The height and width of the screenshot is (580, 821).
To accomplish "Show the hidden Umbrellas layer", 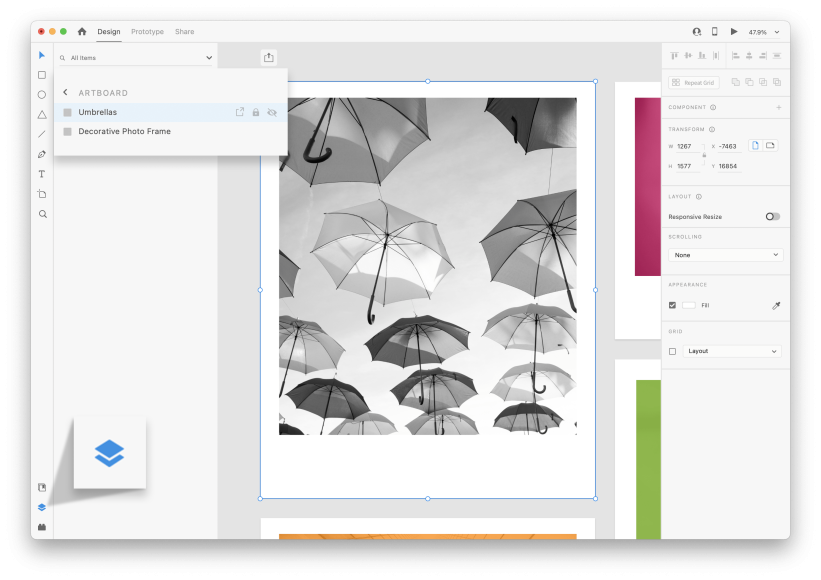I will [271, 112].
